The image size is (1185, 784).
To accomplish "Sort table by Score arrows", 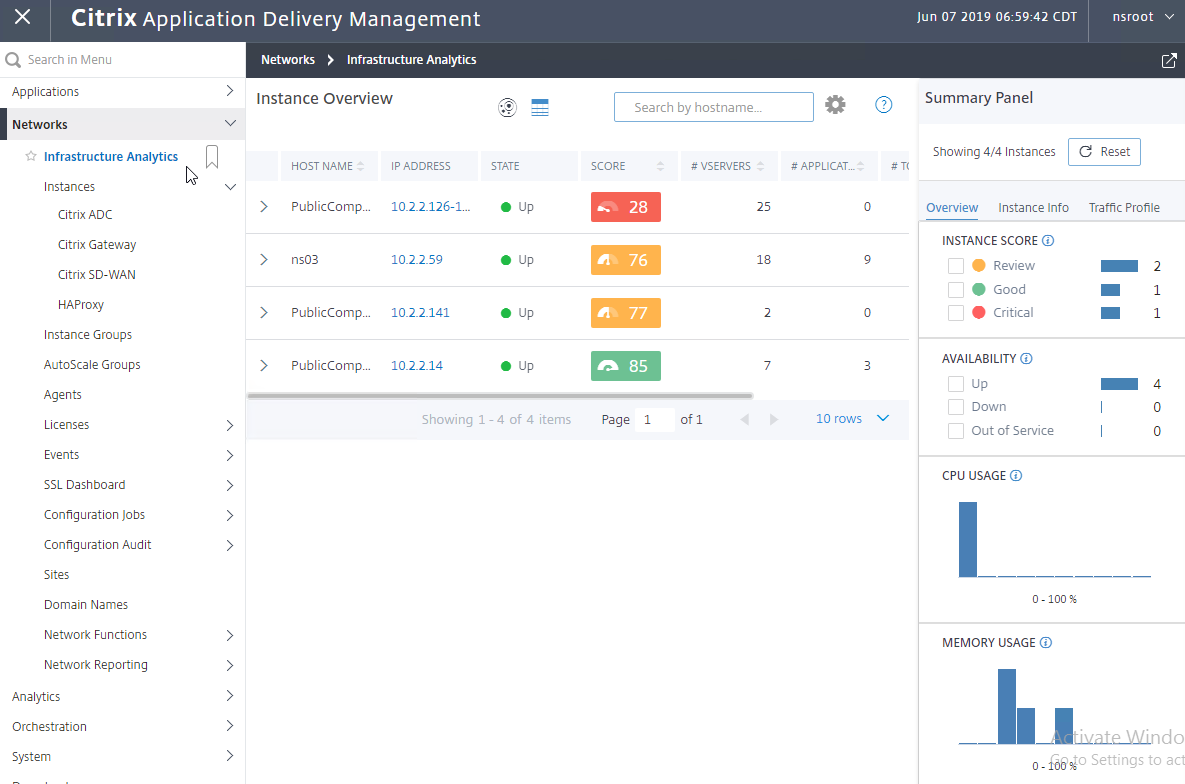I will click(x=661, y=166).
